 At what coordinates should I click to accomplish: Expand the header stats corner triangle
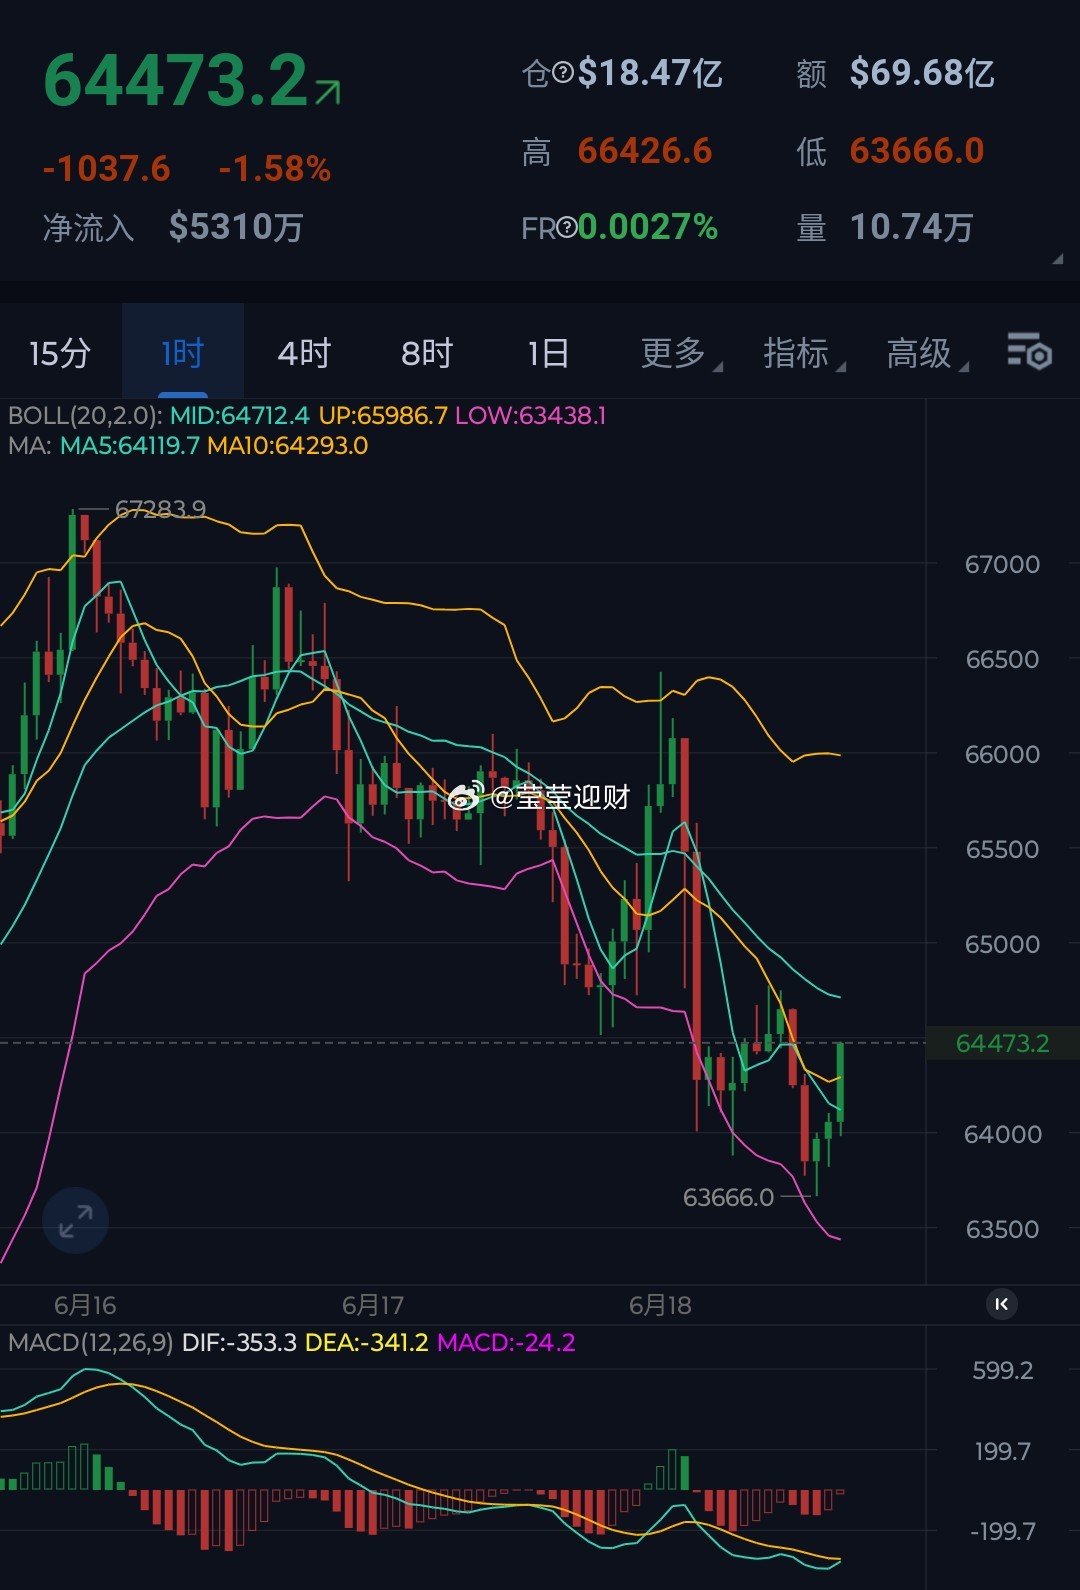click(x=1057, y=259)
